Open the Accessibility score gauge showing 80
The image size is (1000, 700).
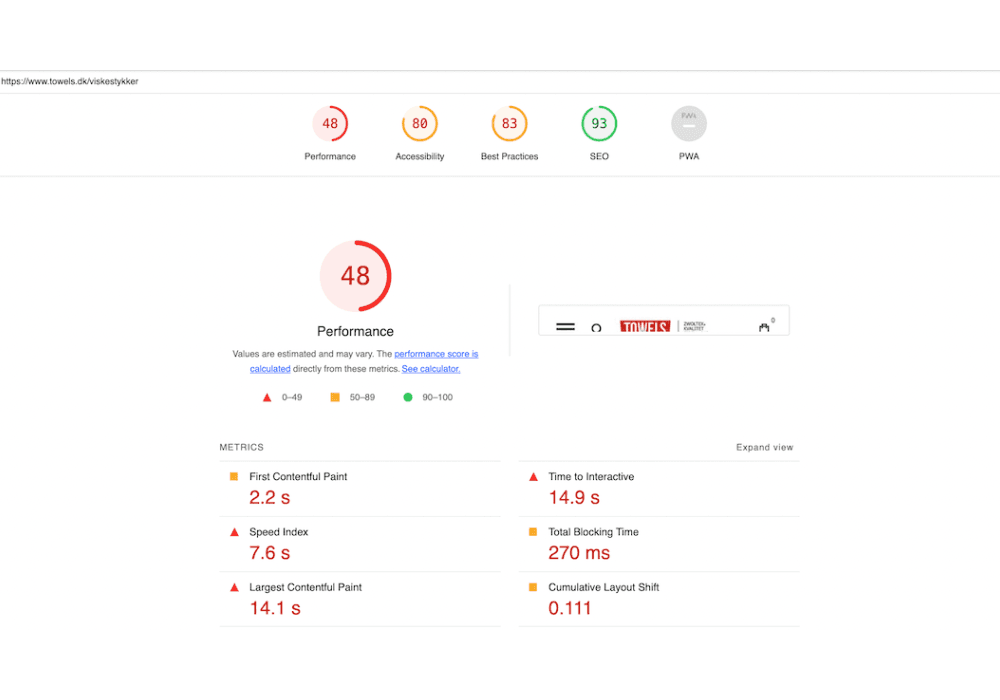pyautogui.click(x=419, y=124)
